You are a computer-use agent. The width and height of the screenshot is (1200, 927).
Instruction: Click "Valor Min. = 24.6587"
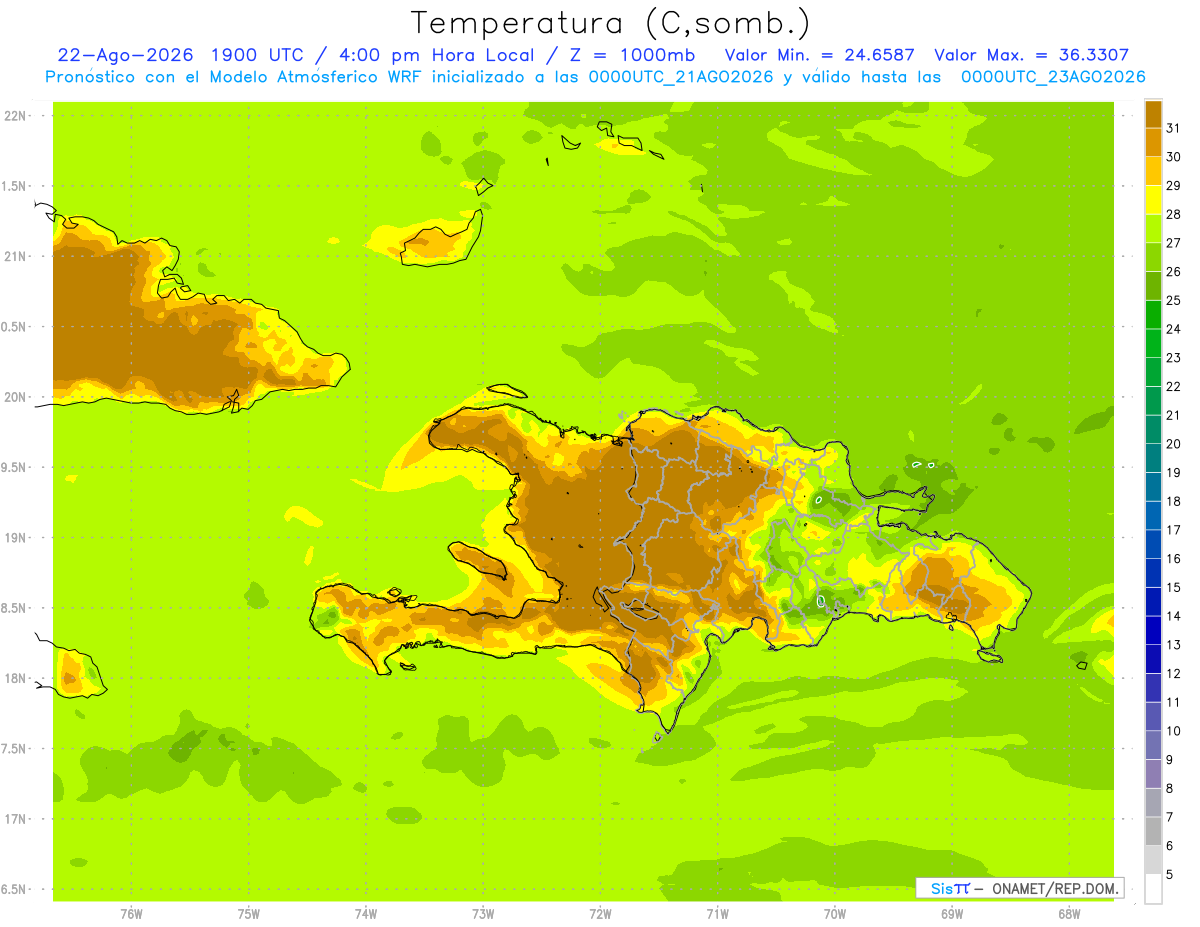820,55
